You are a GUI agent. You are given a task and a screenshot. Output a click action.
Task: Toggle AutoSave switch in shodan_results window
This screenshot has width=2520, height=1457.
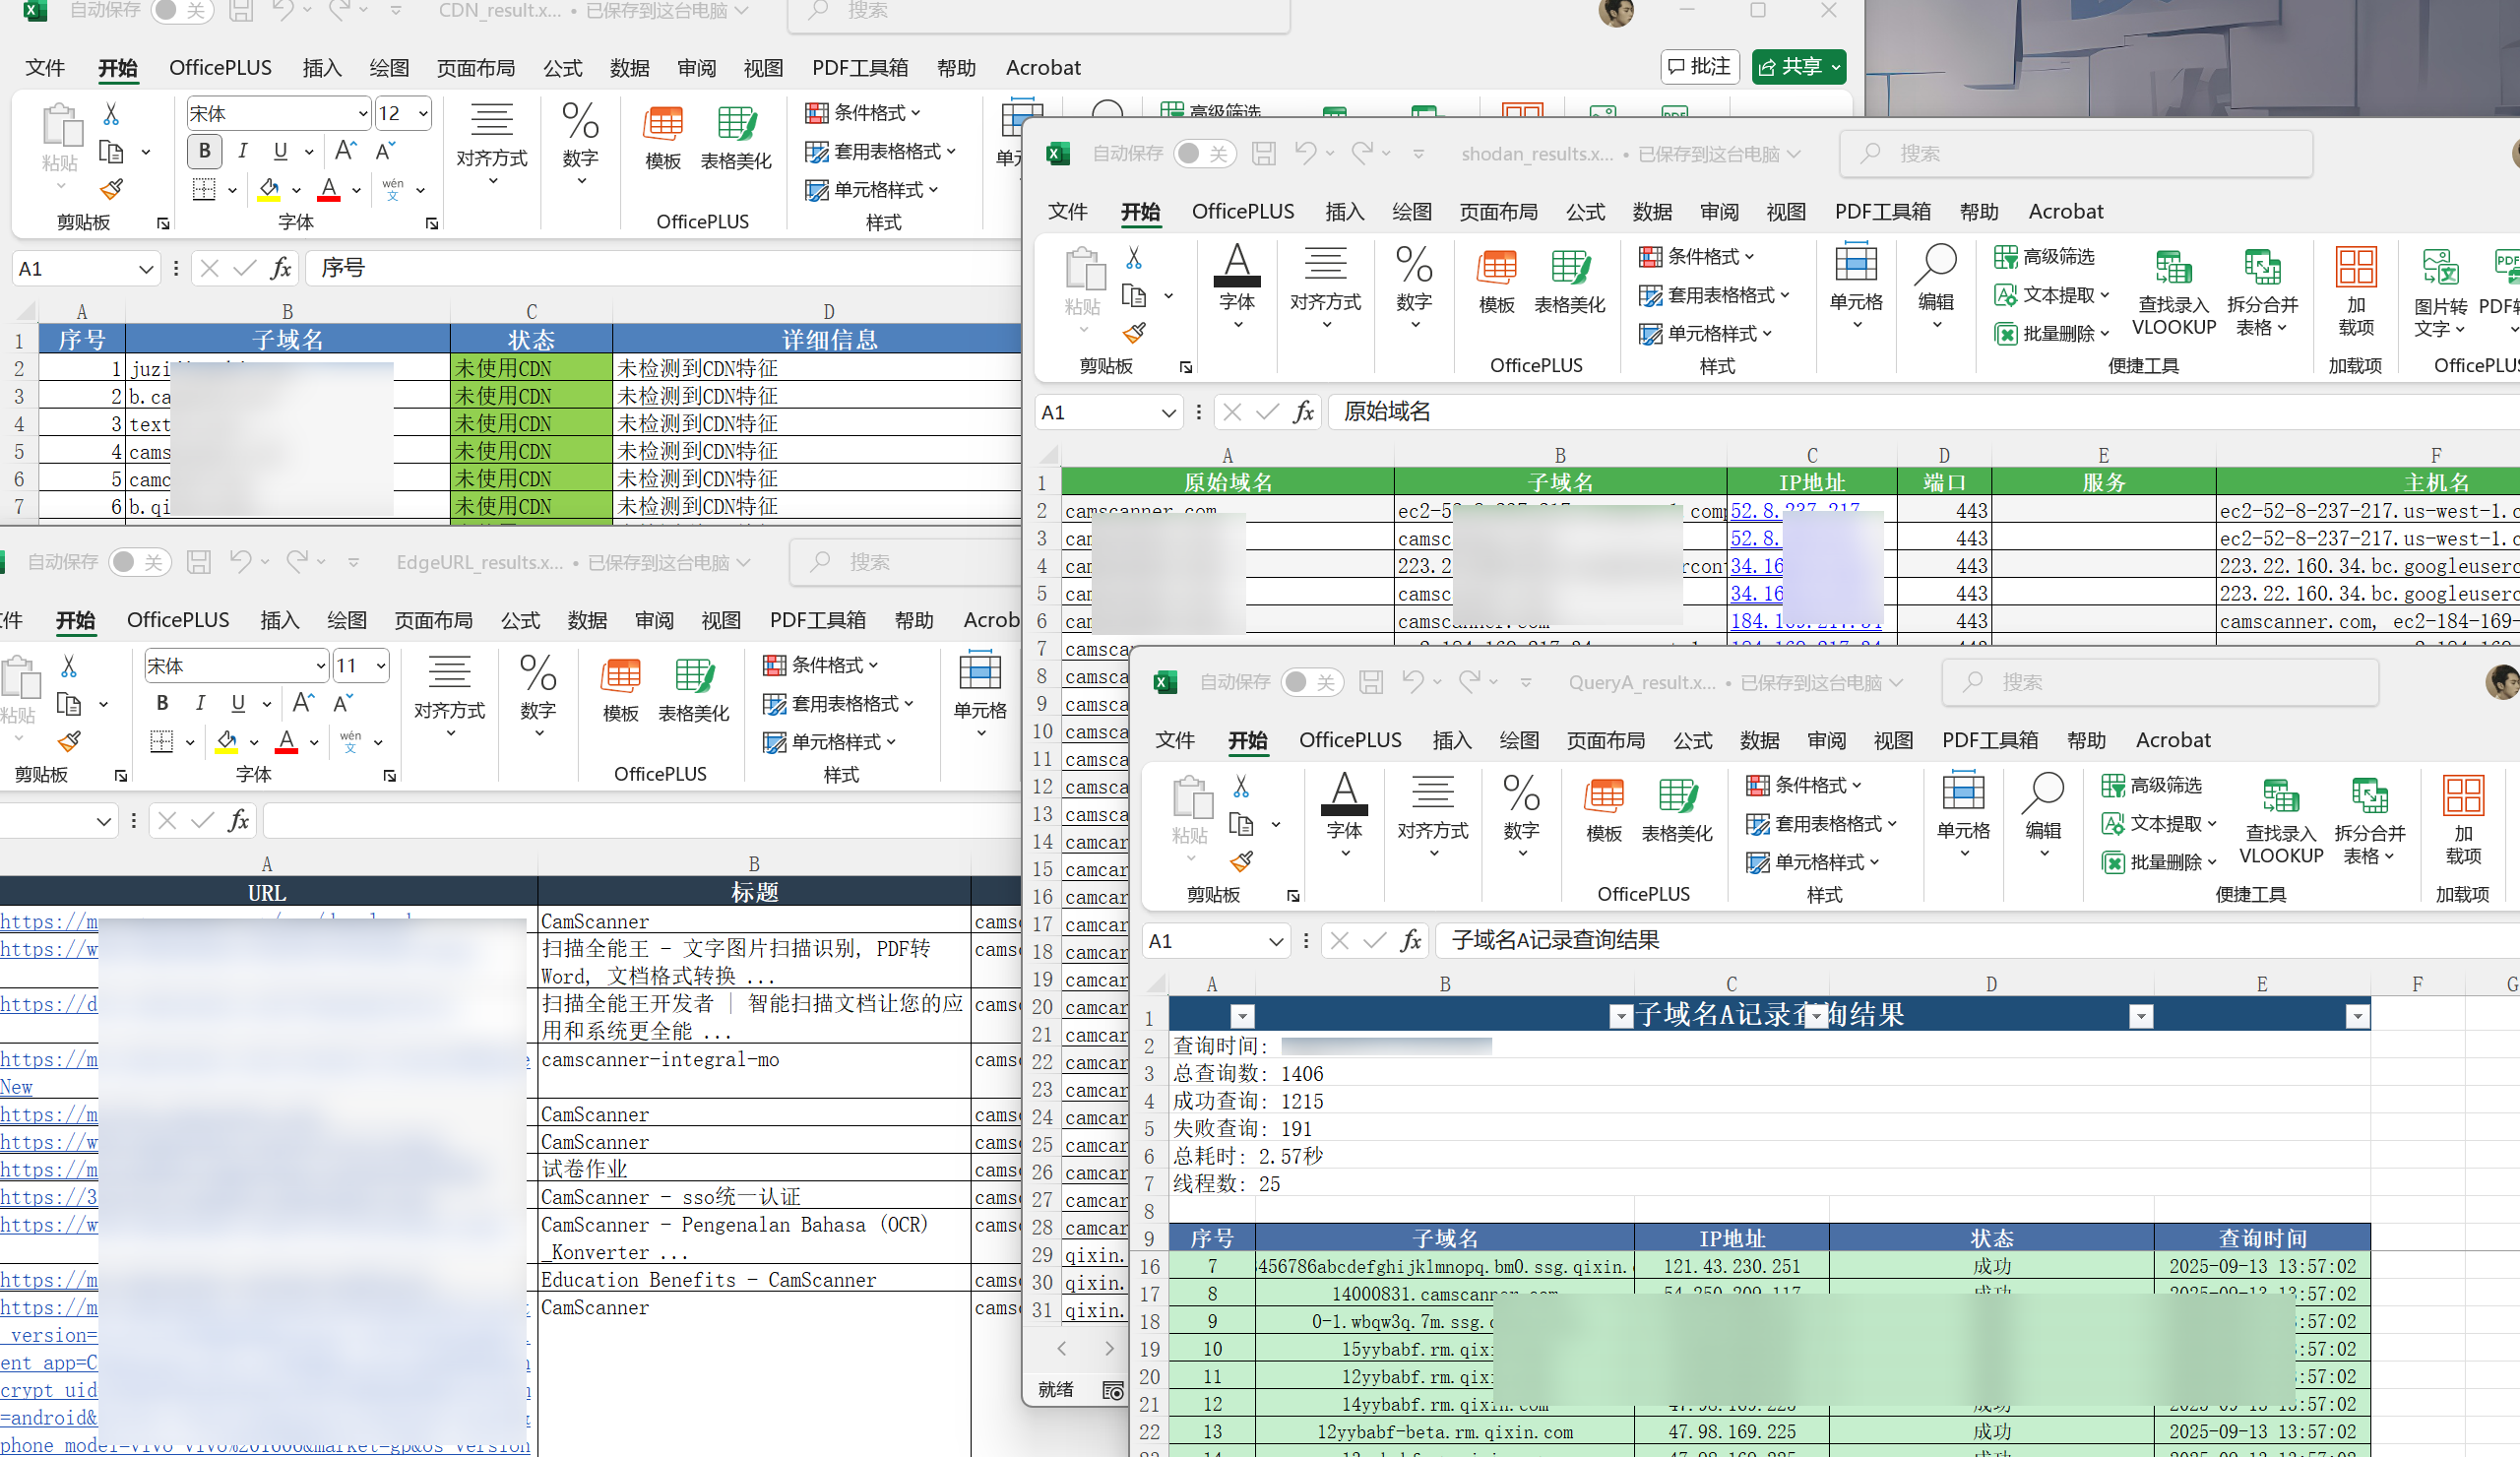pyautogui.click(x=1204, y=153)
